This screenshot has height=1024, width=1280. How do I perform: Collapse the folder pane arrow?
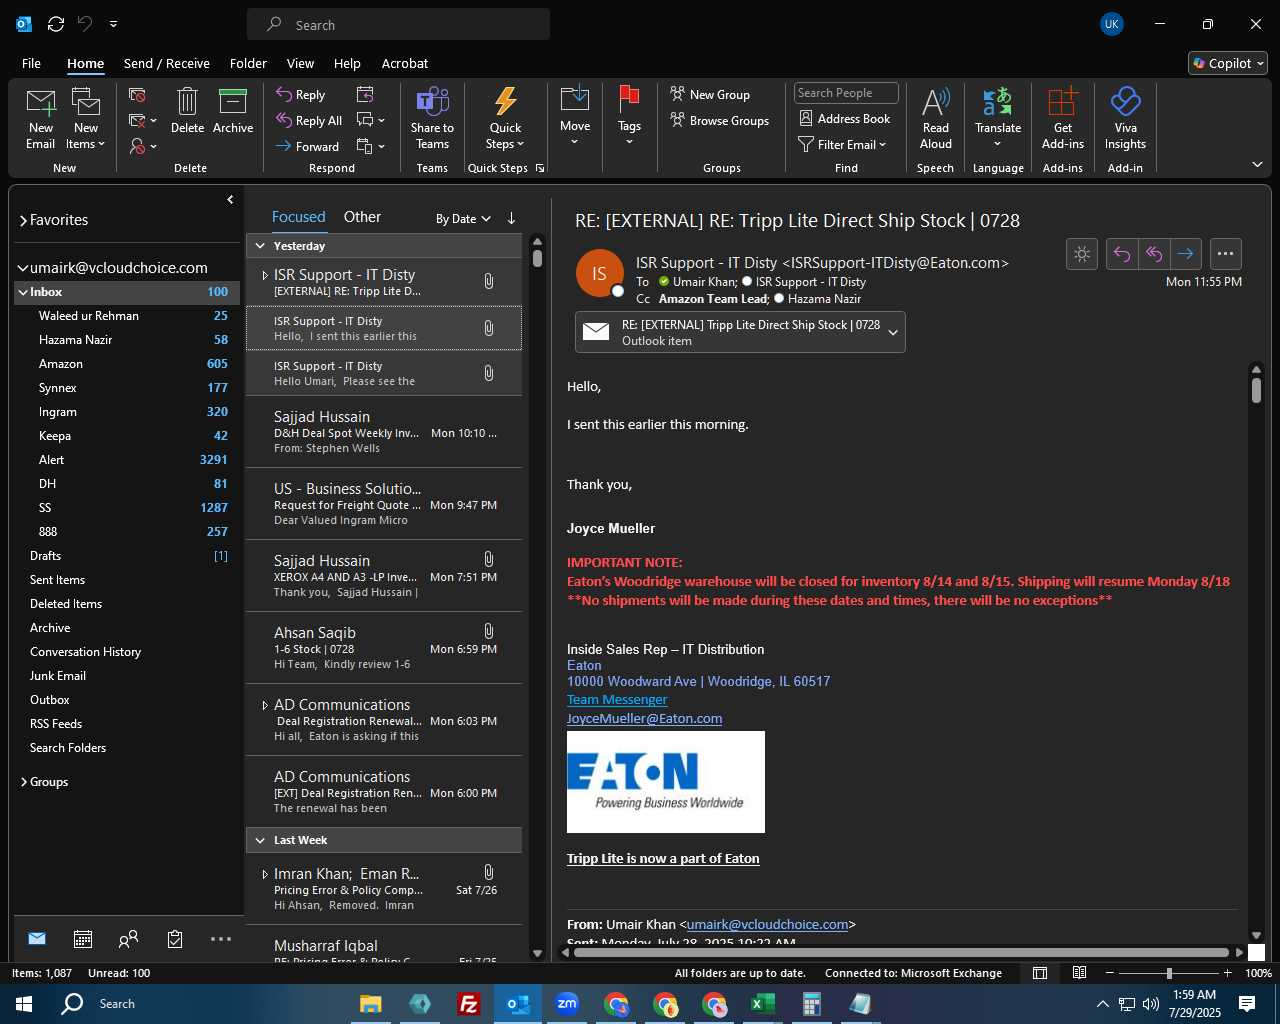[x=230, y=200]
